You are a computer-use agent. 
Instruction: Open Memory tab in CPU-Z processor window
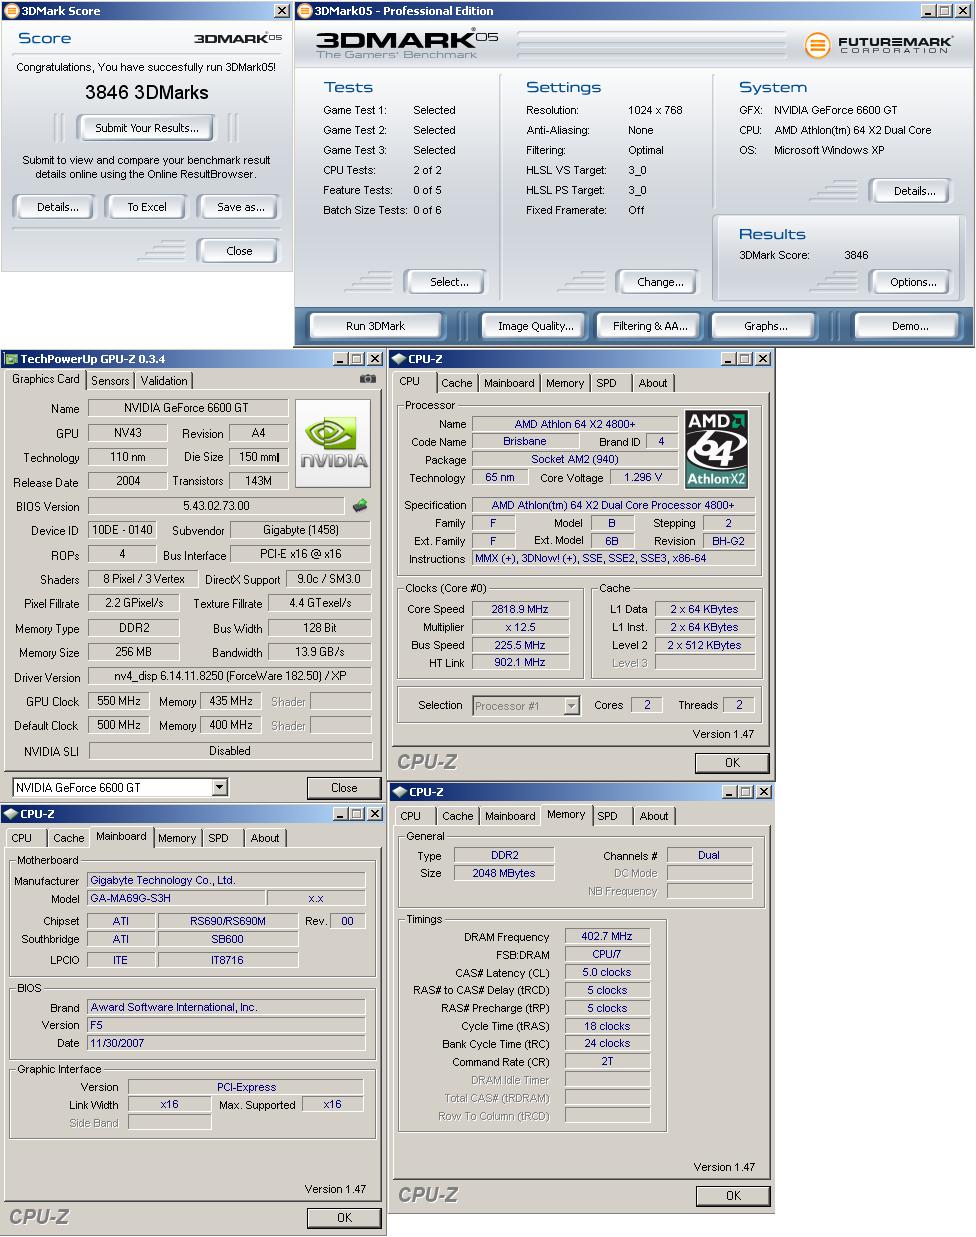565,383
